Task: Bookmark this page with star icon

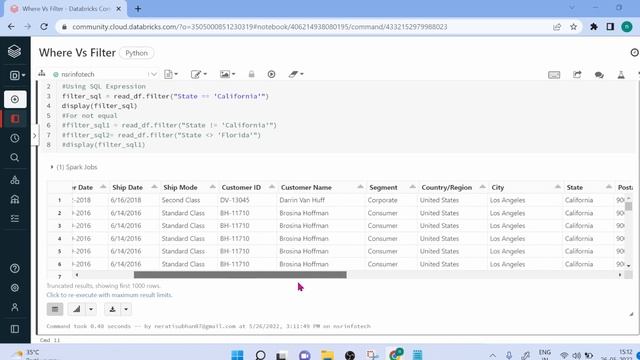Action: [573, 27]
